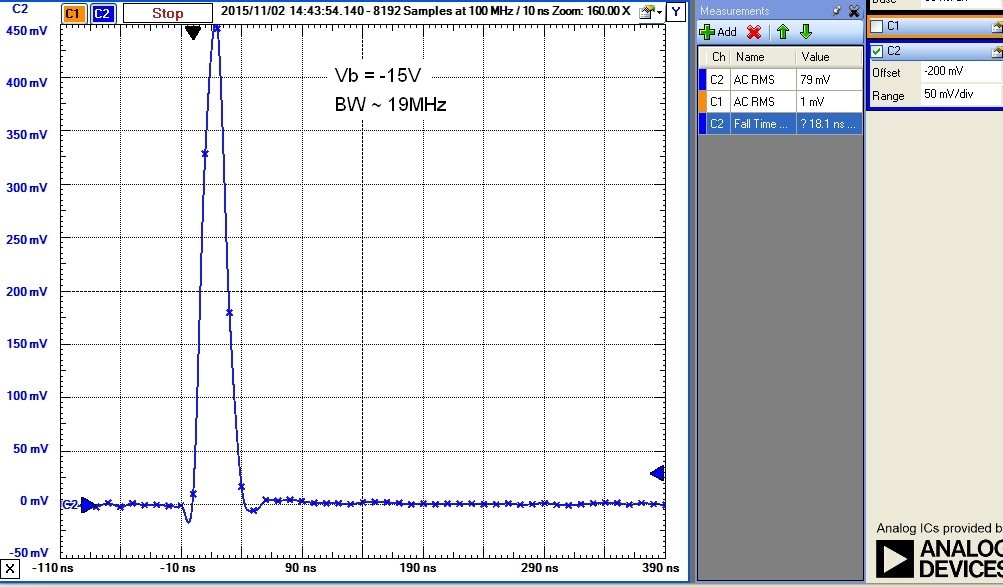1003x587 pixels.
Task: Select the C2 Fall Time measurement row
Action: click(779, 124)
